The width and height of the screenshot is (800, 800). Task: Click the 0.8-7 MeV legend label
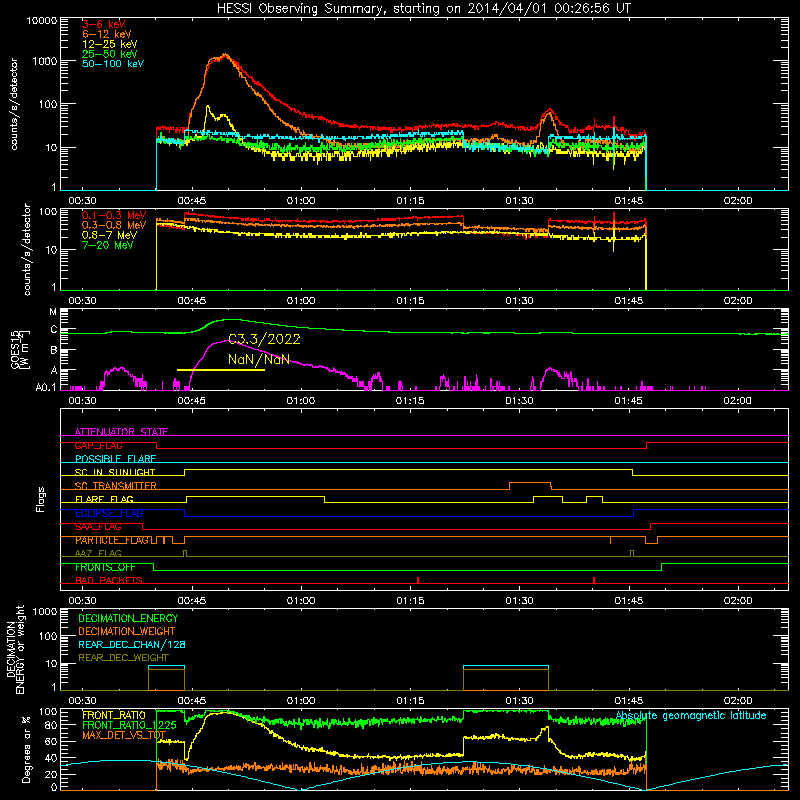(x=109, y=235)
